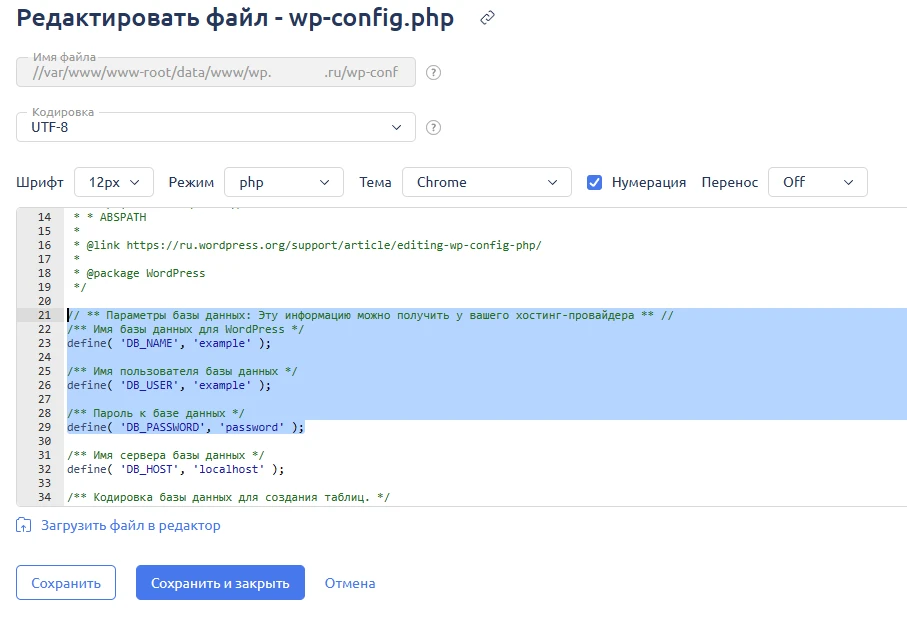
Task: Click Загрузить файл в редактор link
Action: [x=130, y=525]
